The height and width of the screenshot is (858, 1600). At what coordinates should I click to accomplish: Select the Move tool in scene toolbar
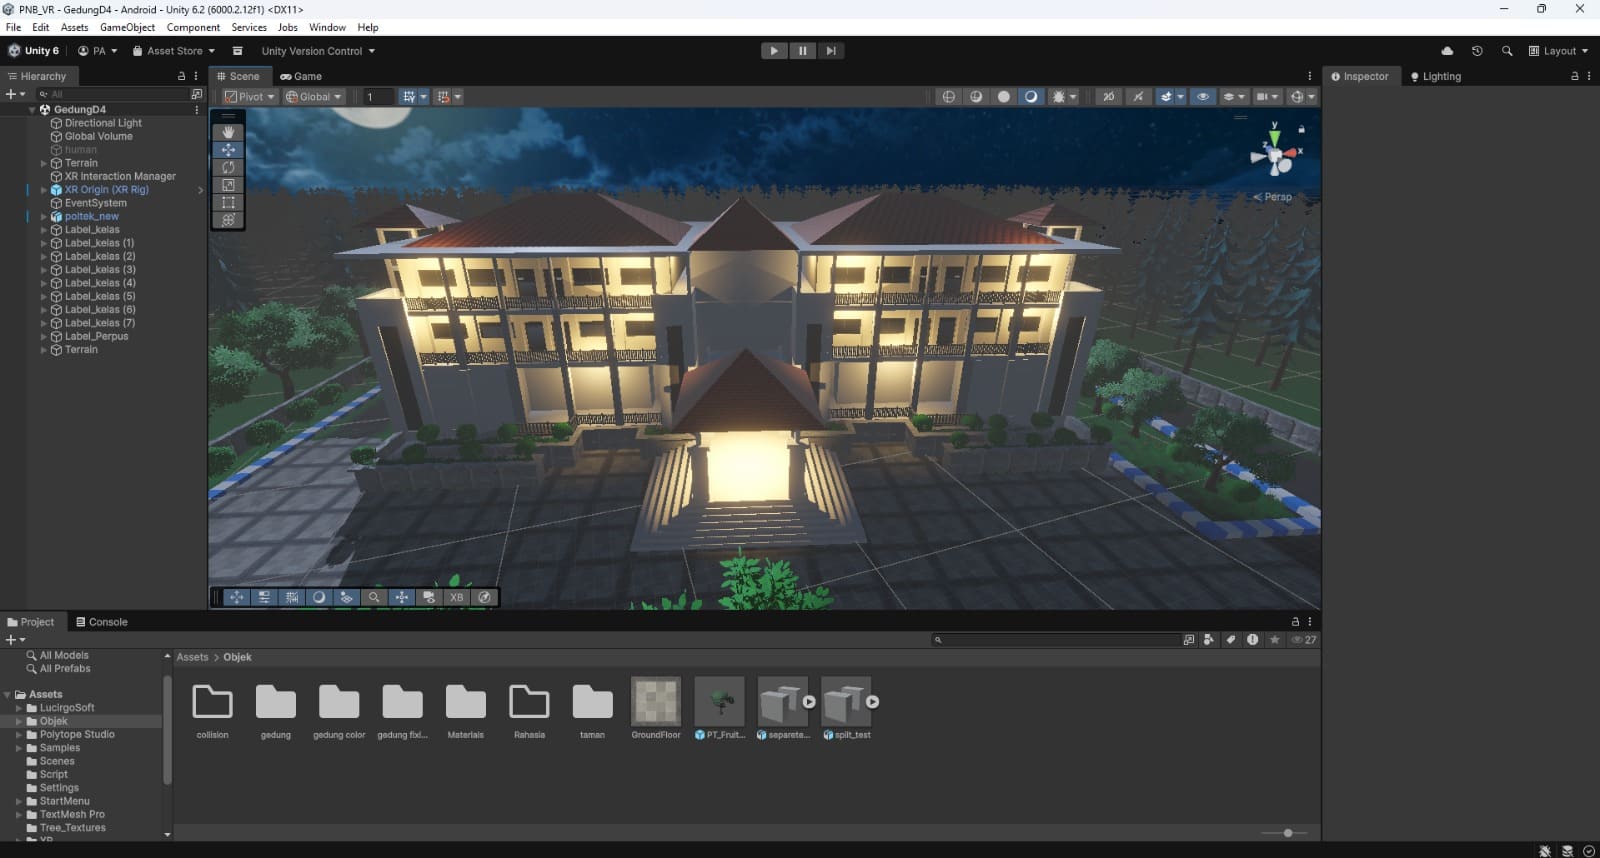228,150
